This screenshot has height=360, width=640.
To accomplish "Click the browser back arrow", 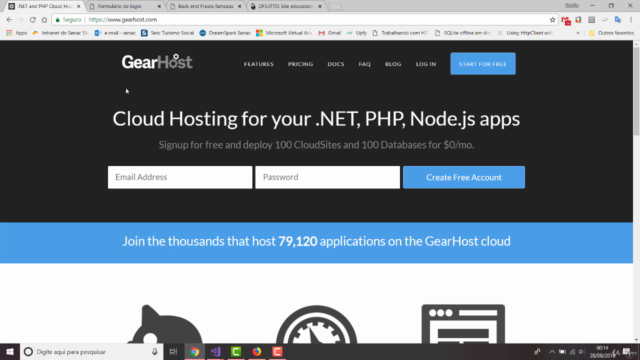I will point(9,20).
